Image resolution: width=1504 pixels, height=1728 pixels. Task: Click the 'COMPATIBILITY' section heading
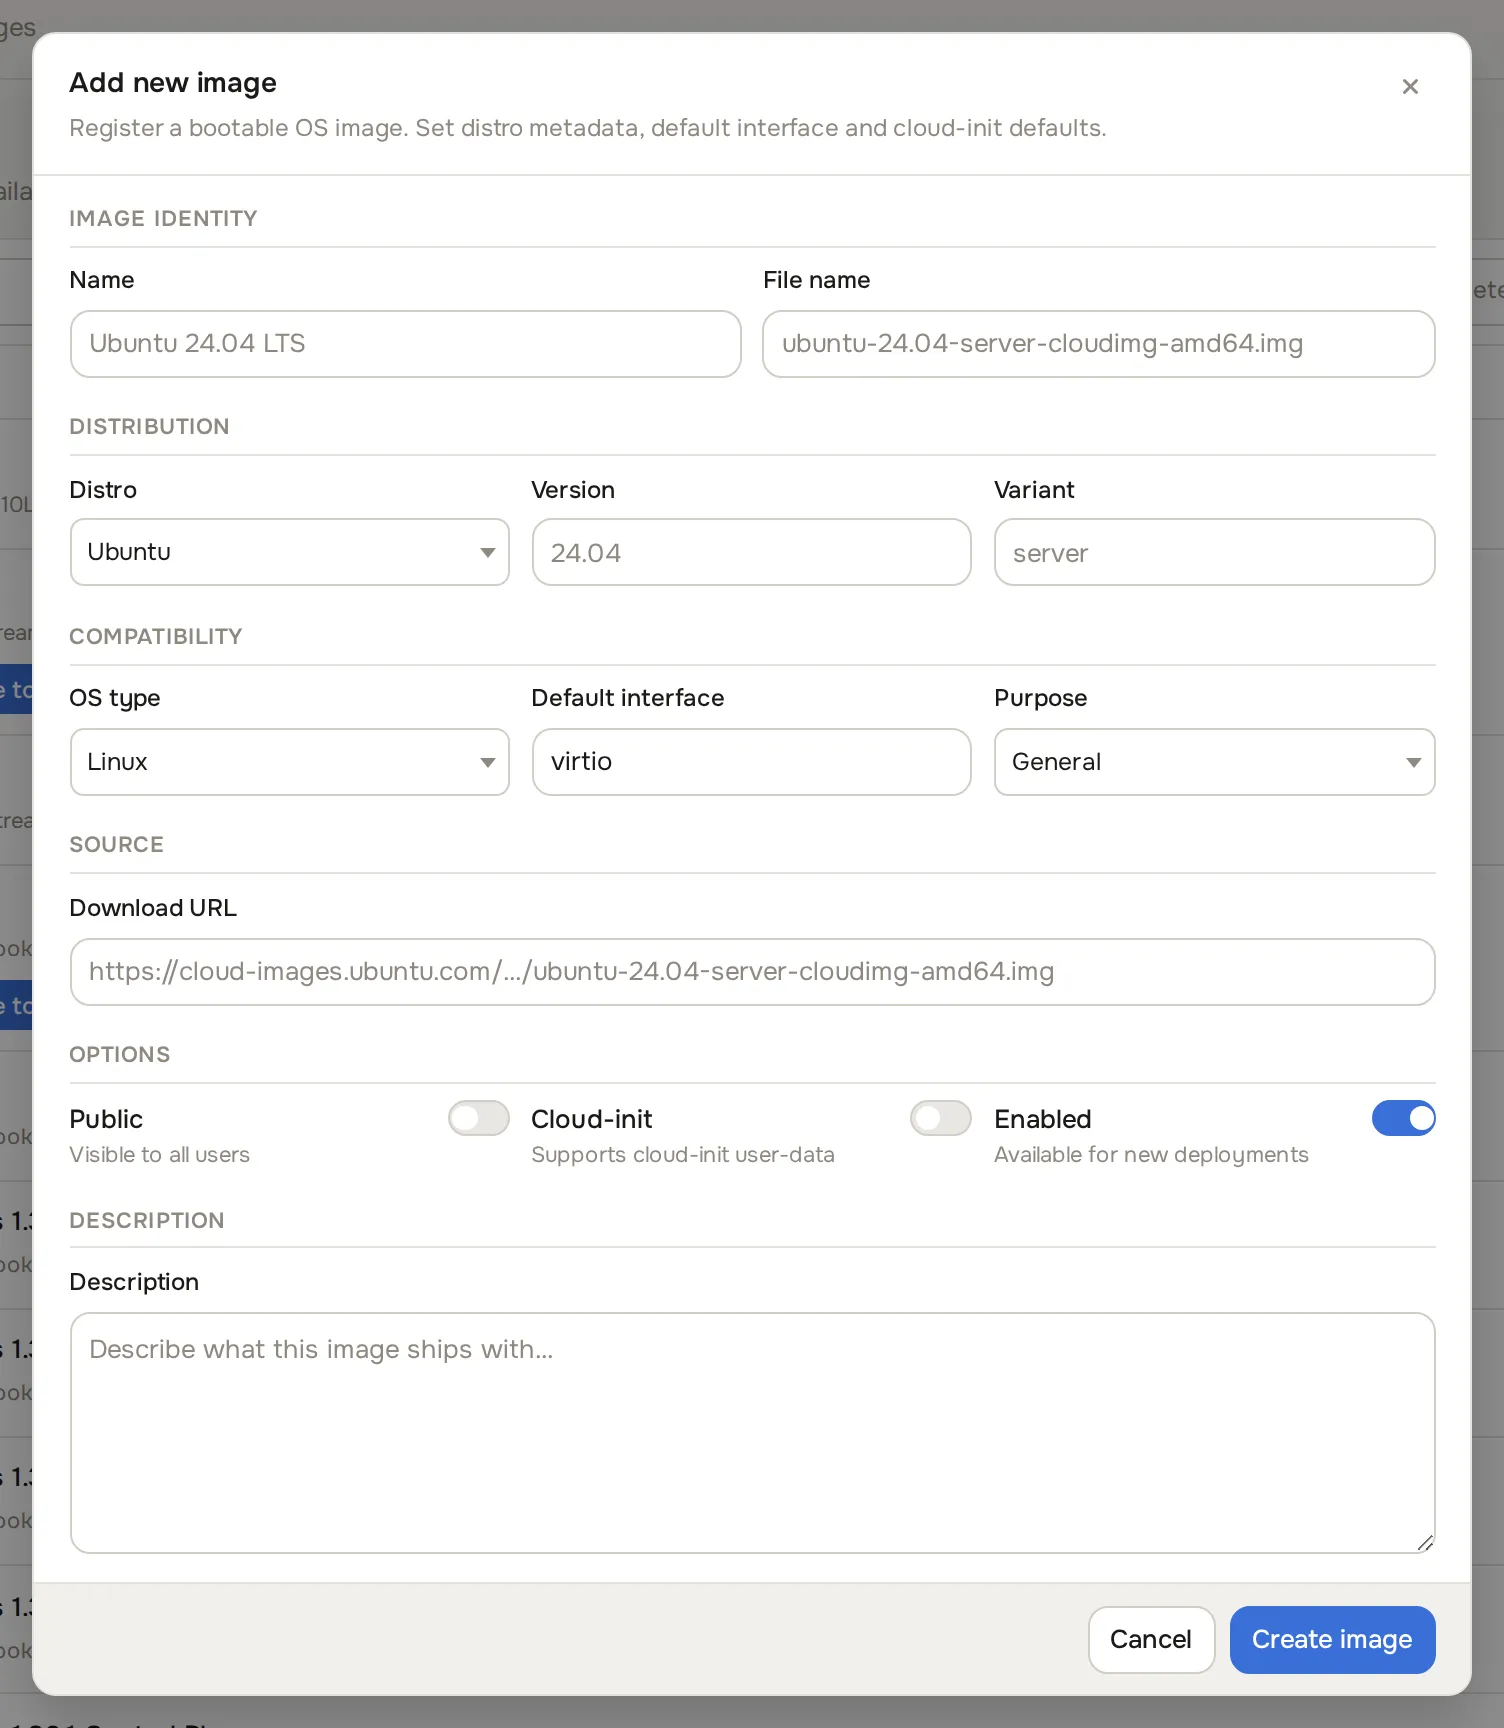(x=156, y=637)
